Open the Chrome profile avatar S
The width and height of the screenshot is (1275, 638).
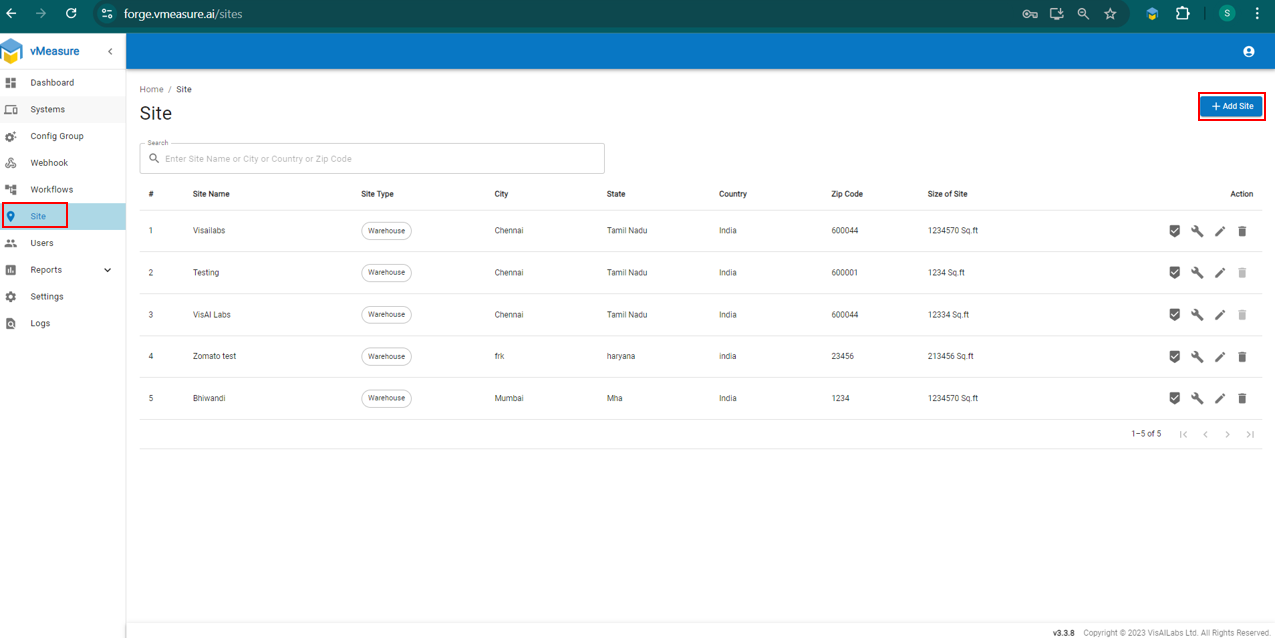pyautogui.click(x=1227, y=14)
